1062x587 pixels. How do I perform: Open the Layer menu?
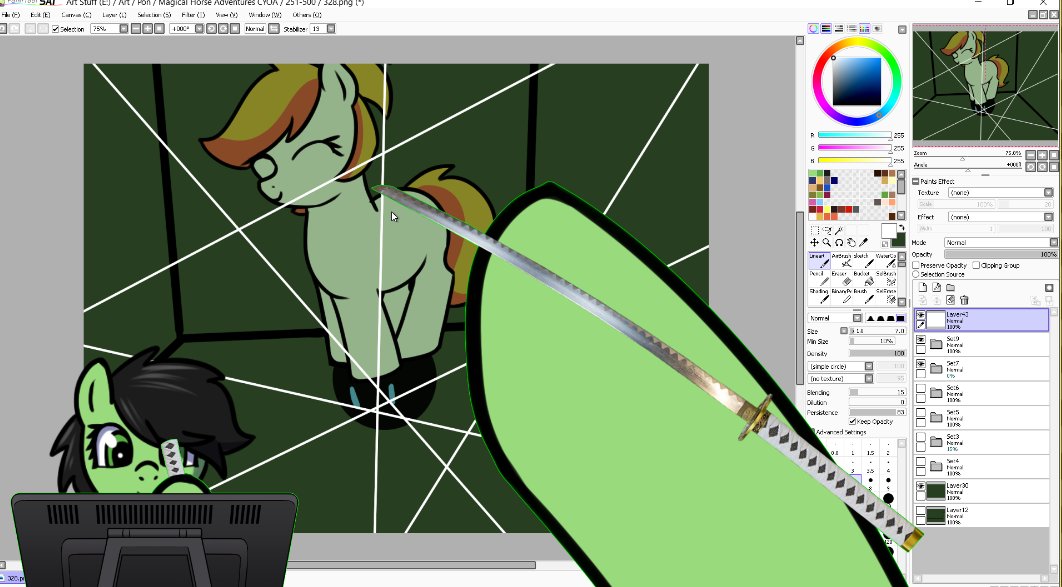point(114,15)
